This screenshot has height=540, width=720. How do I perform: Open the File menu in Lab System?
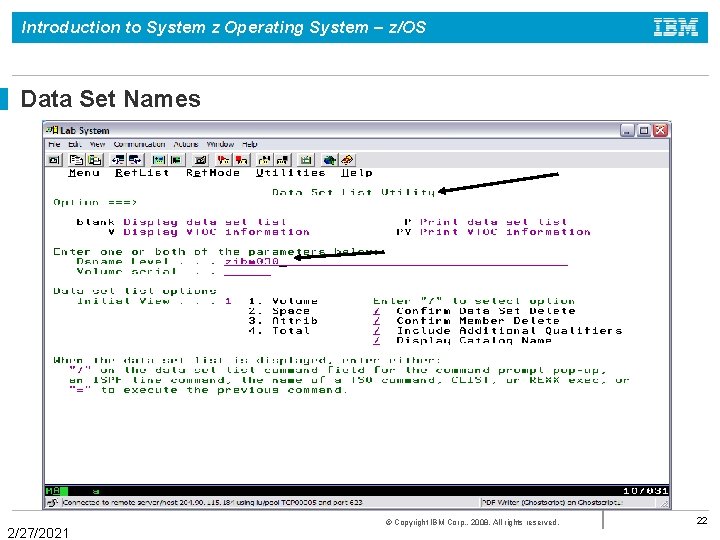(x=54, y=144)
